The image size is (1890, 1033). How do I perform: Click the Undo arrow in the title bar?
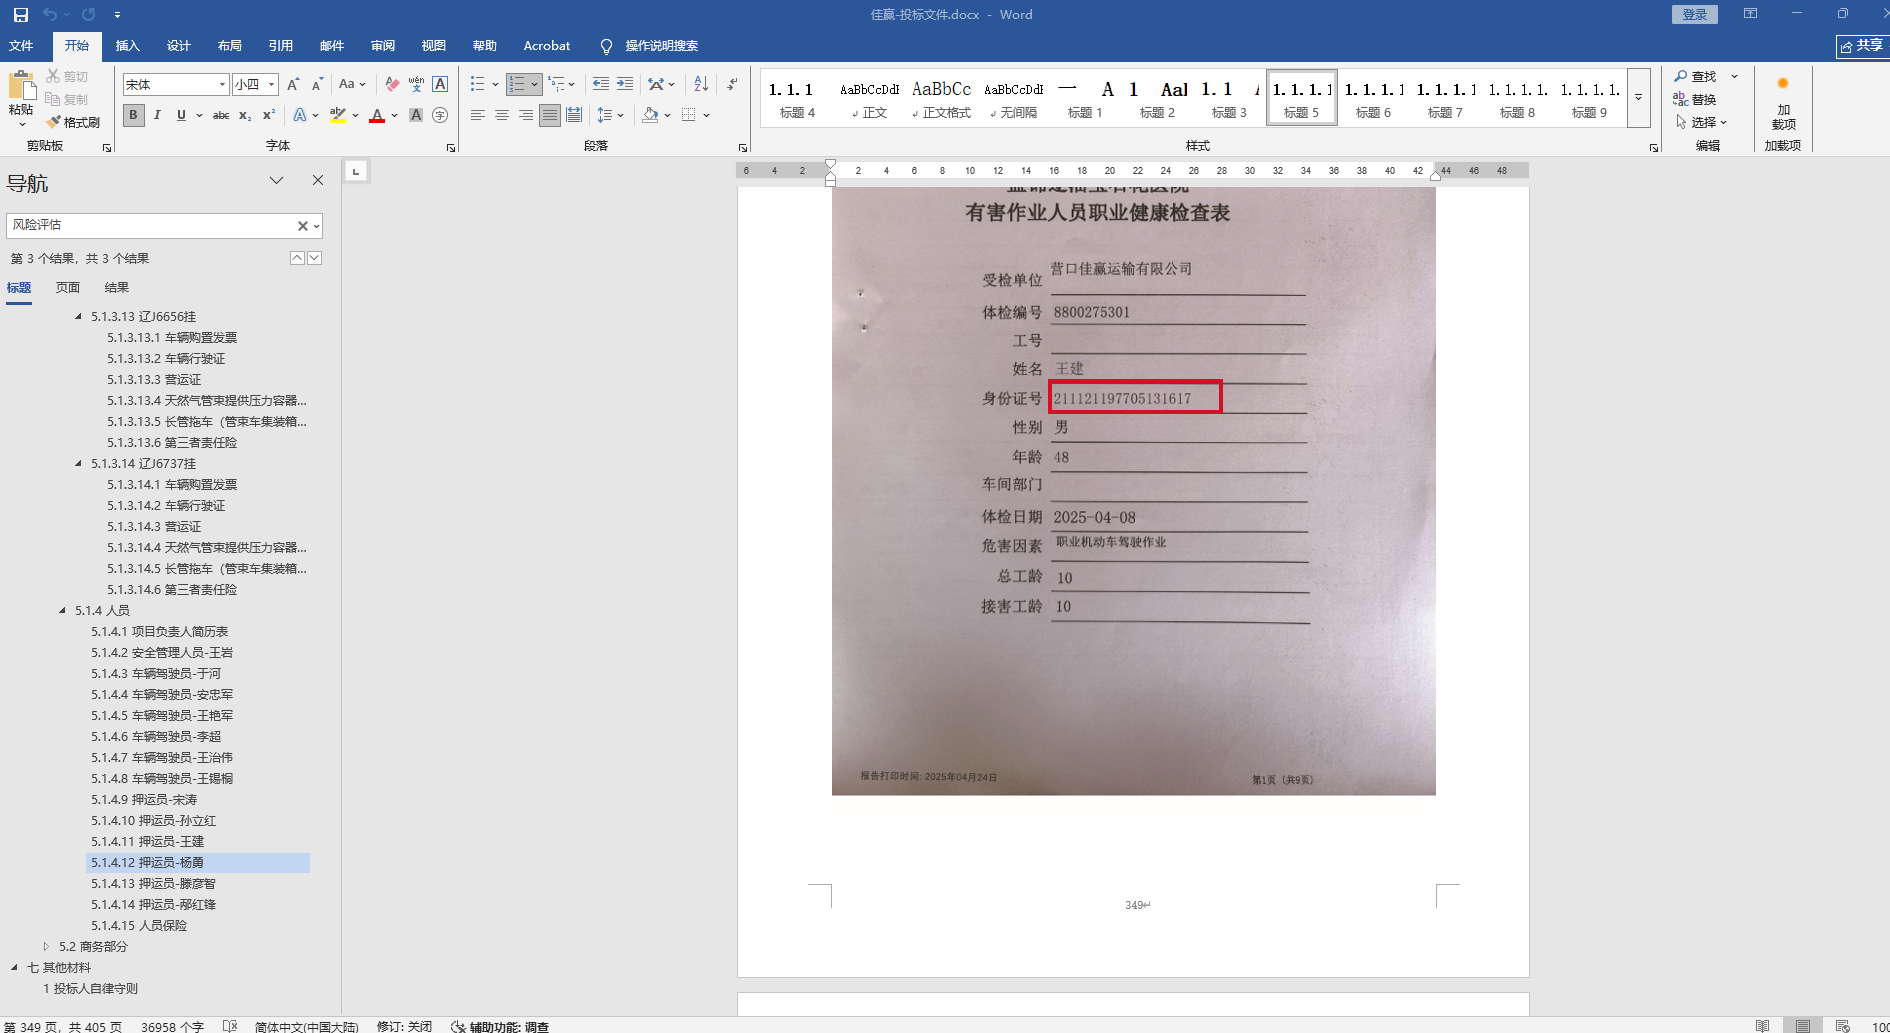(x=50, y=15)
